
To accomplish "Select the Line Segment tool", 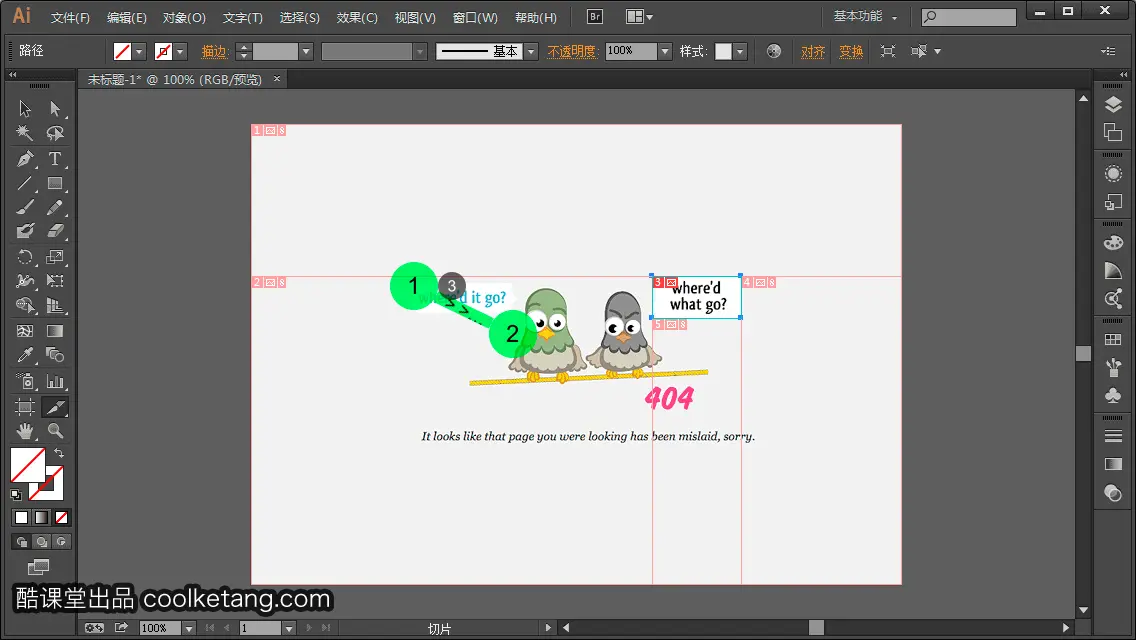I will (x=25, y=183).
